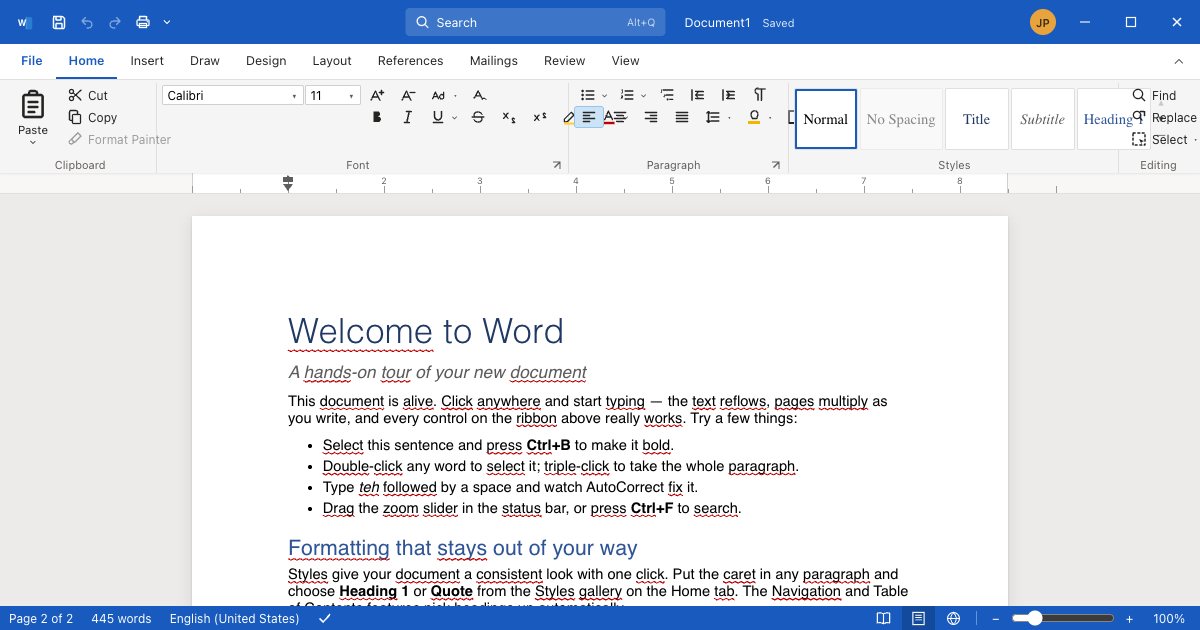Click the Multilevel List icon
Viewport: 1200px width, 630px height.
(x=667, y=95)
